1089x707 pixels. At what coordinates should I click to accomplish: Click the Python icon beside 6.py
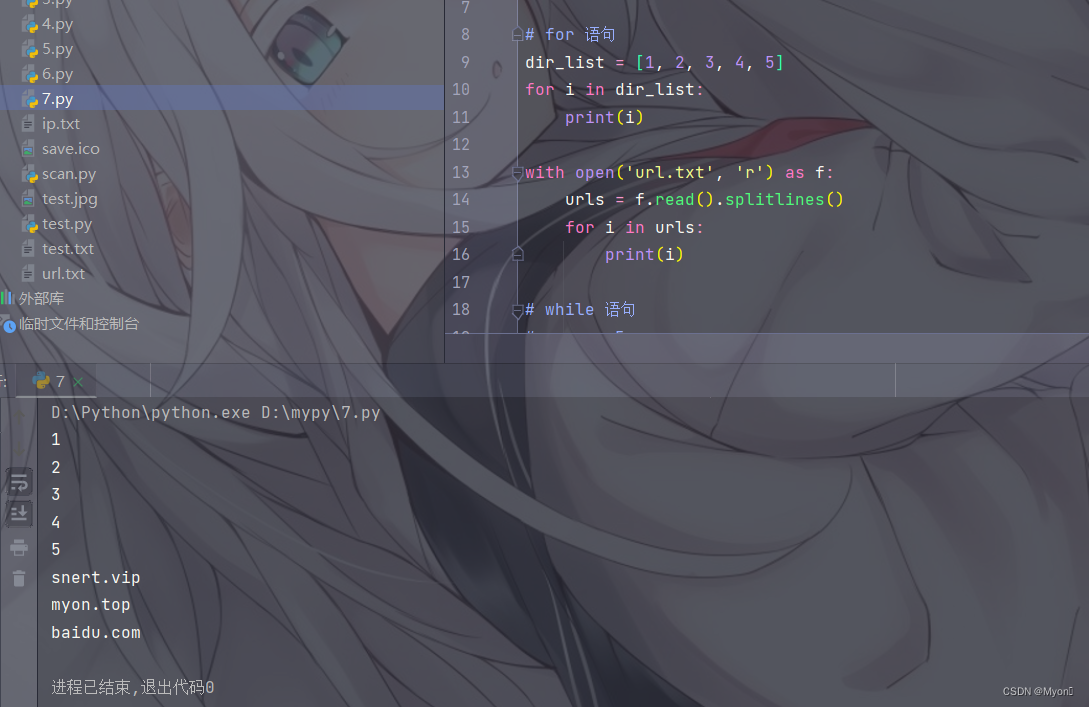[29, 74]
